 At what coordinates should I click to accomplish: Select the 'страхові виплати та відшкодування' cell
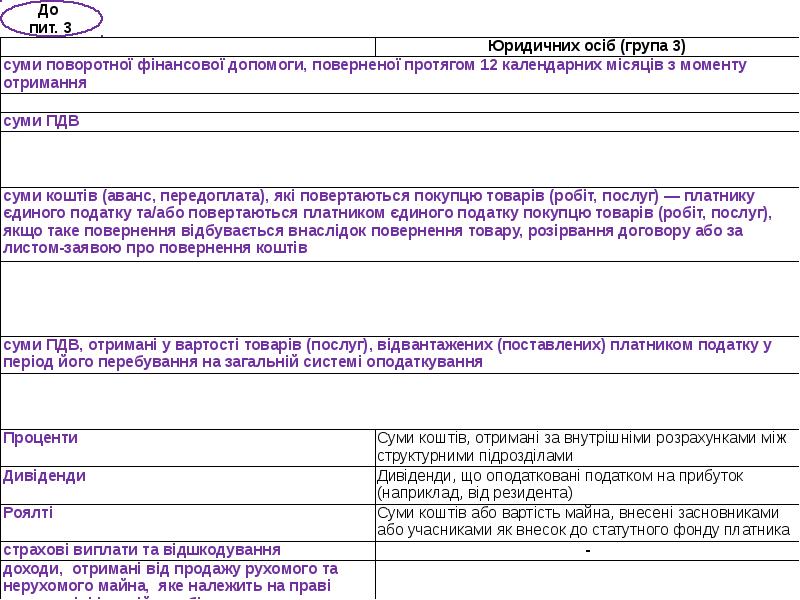188,550
